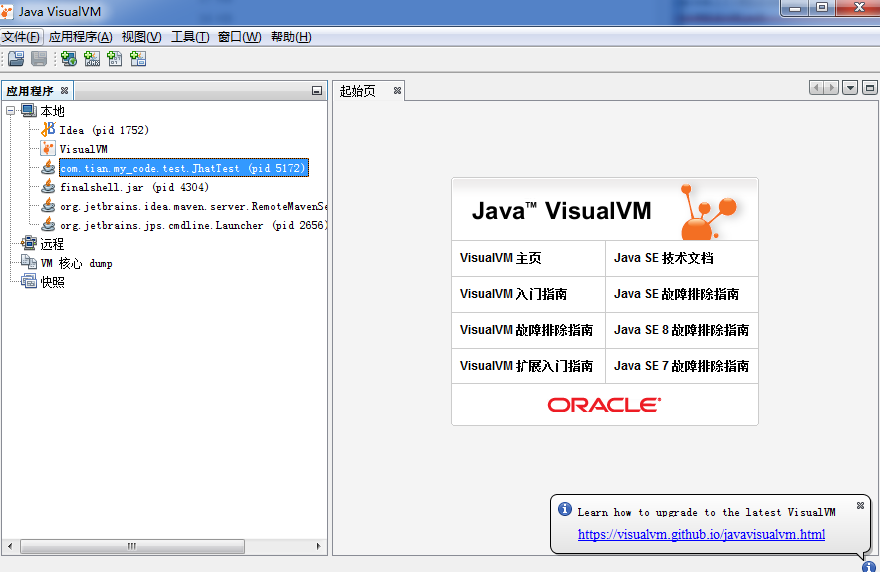The image size is (880, 572).
Task: Click the Add Application Snapshot toolbar icon
Action: [x=138, y=59]
